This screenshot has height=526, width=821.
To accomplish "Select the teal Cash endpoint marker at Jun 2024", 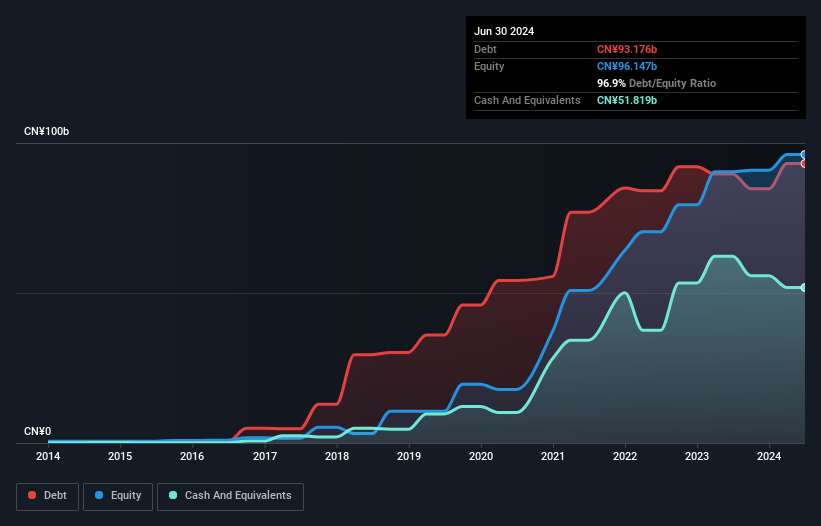I will (804, 287).
